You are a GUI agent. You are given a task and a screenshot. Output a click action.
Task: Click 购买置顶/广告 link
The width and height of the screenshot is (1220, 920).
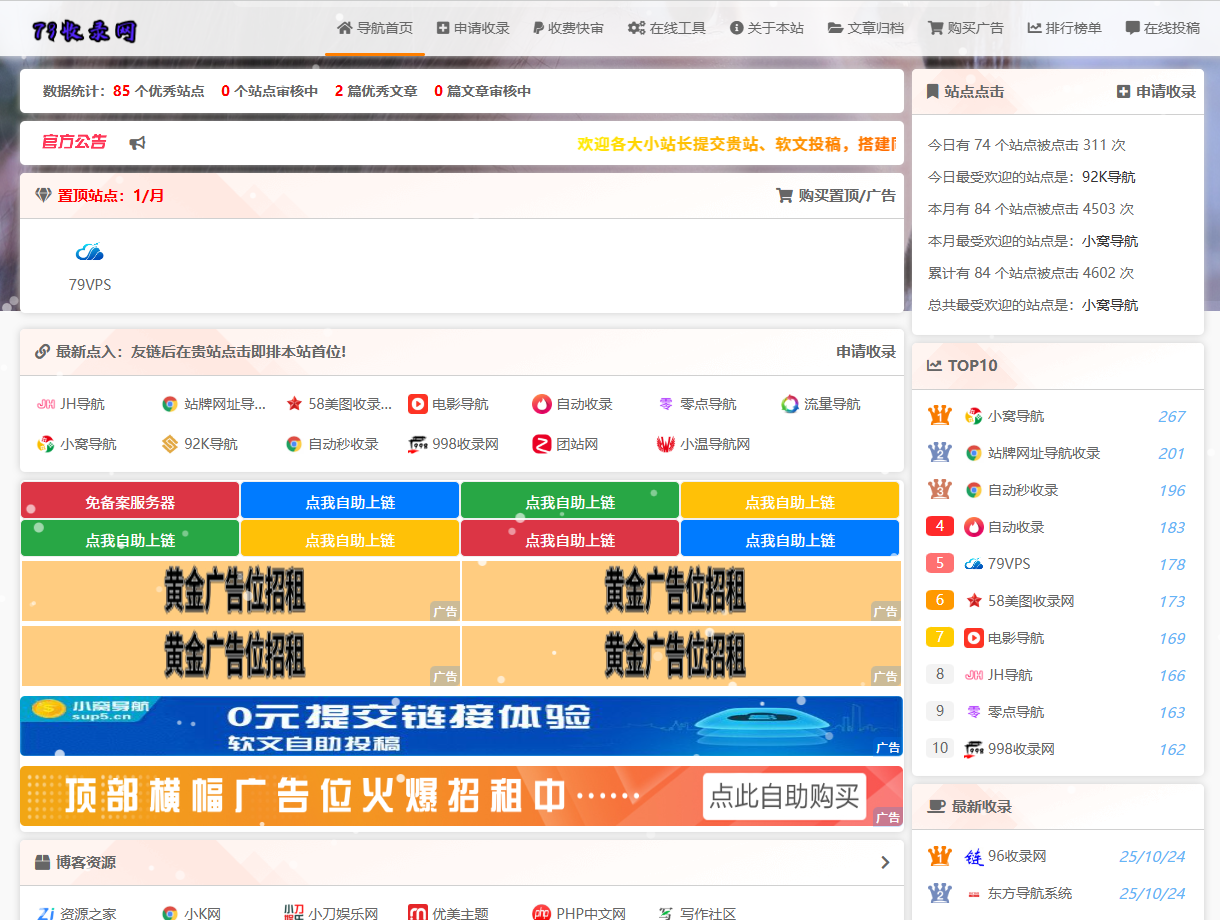[x=836, y=196]
